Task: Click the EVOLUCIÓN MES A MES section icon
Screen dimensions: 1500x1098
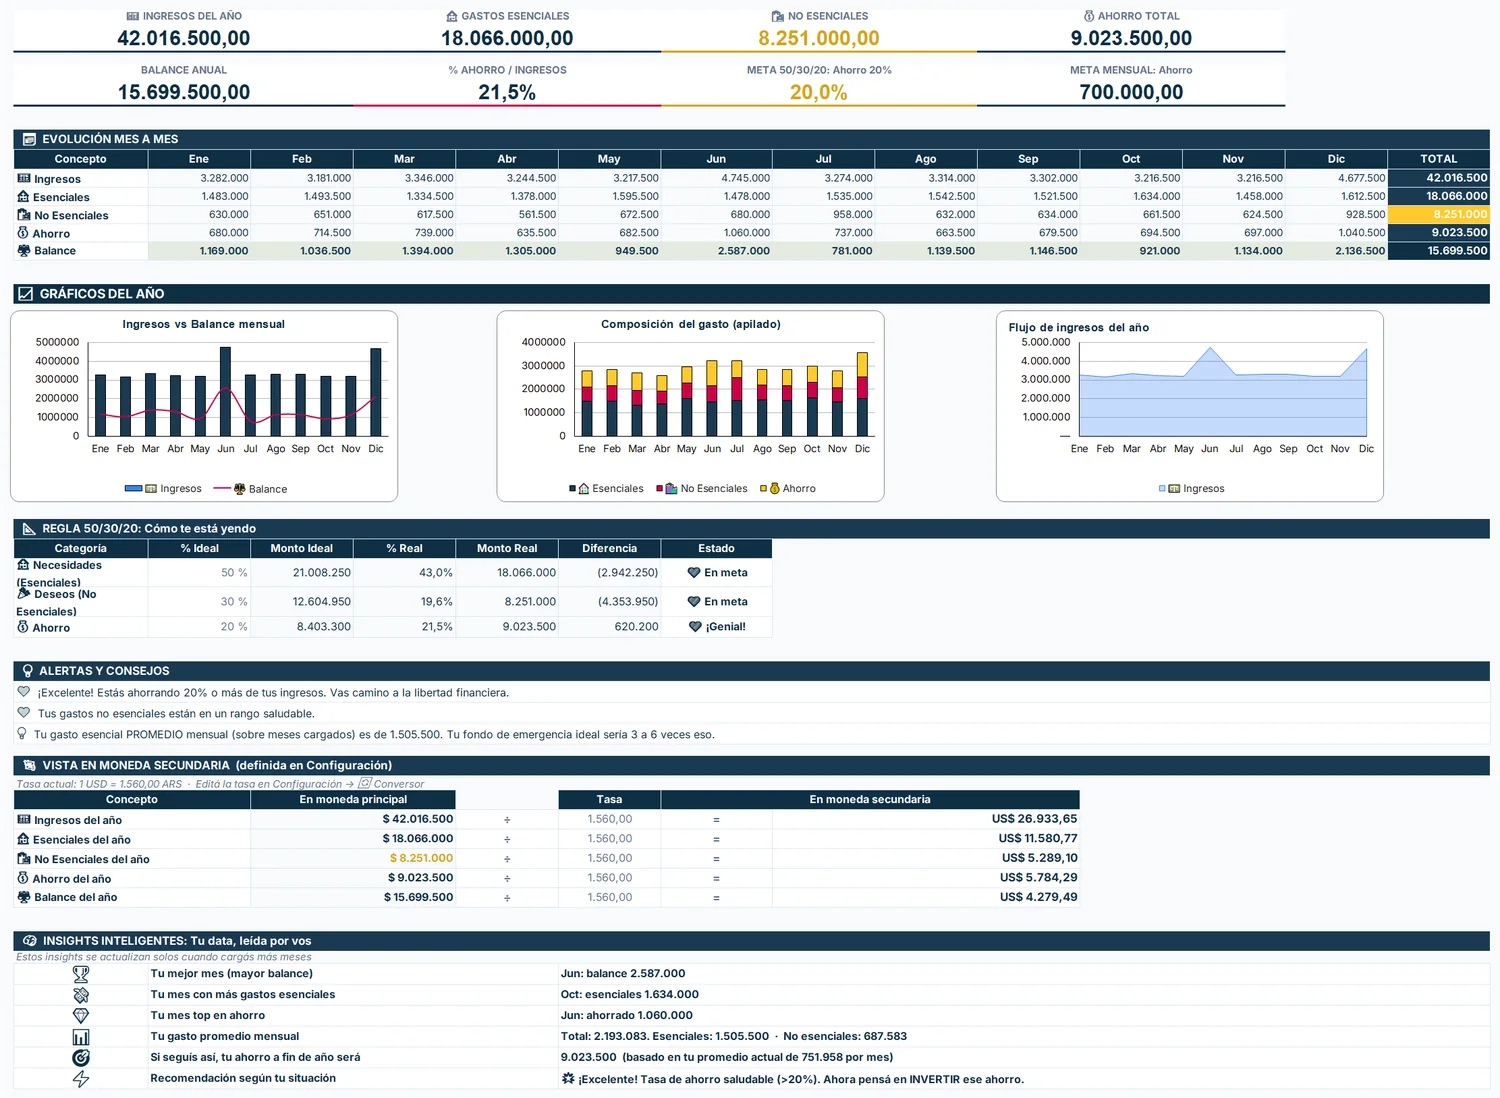Action: [x=29, y=139]
